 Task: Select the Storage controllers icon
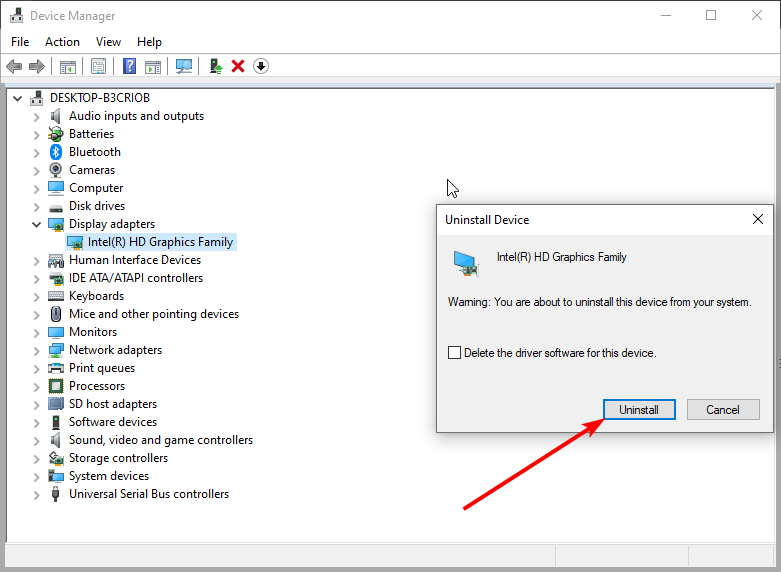[x=56, y=458]
